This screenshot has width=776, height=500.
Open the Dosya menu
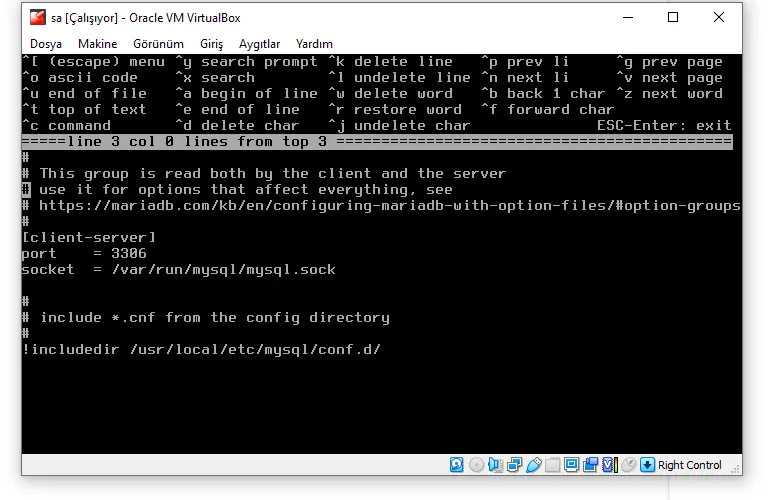click(46, 44)
